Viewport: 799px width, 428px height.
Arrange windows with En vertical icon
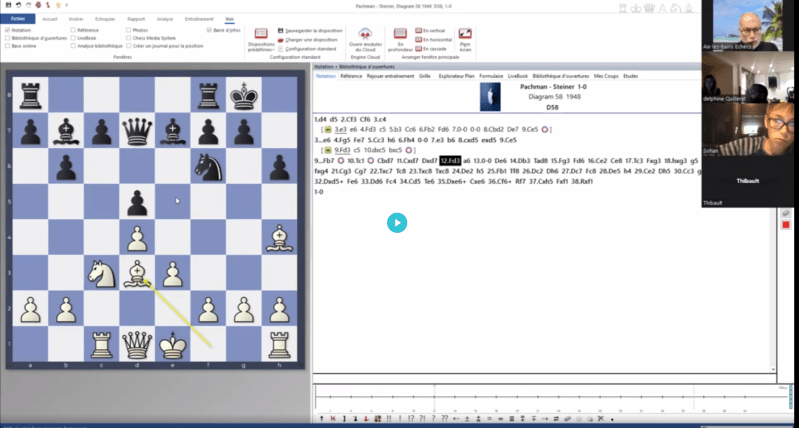click(418, 31)
